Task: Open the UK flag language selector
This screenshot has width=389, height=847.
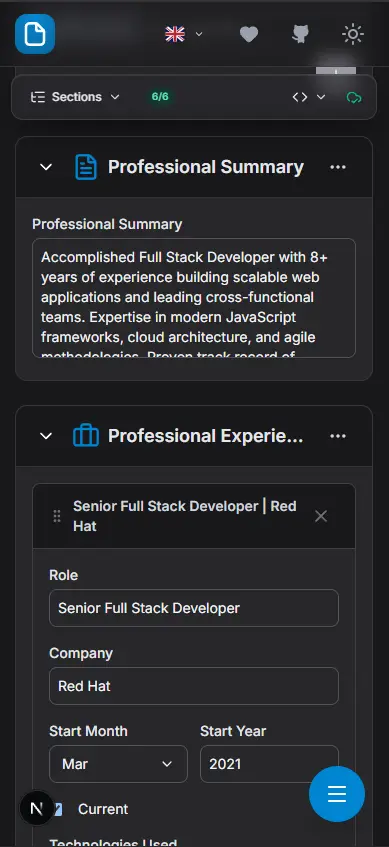Action: point(184,34)
